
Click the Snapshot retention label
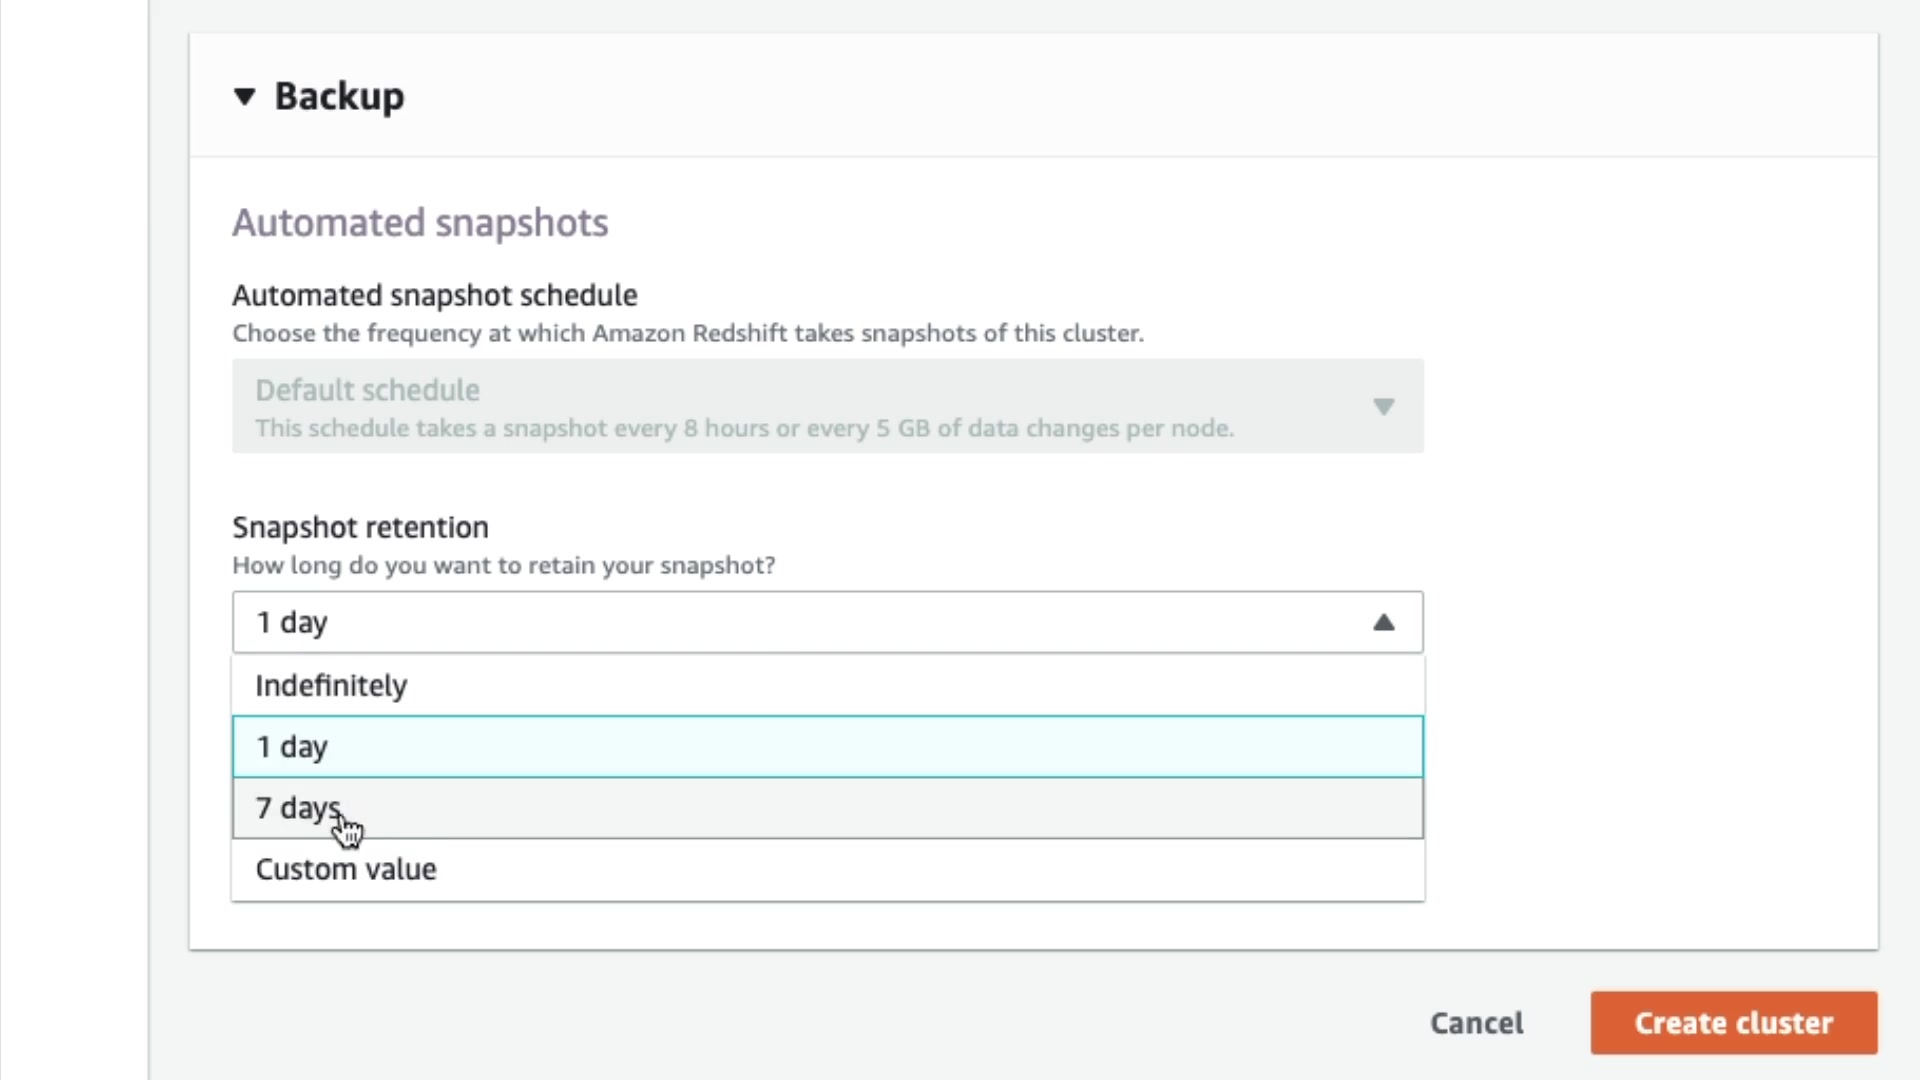[360, 528]
